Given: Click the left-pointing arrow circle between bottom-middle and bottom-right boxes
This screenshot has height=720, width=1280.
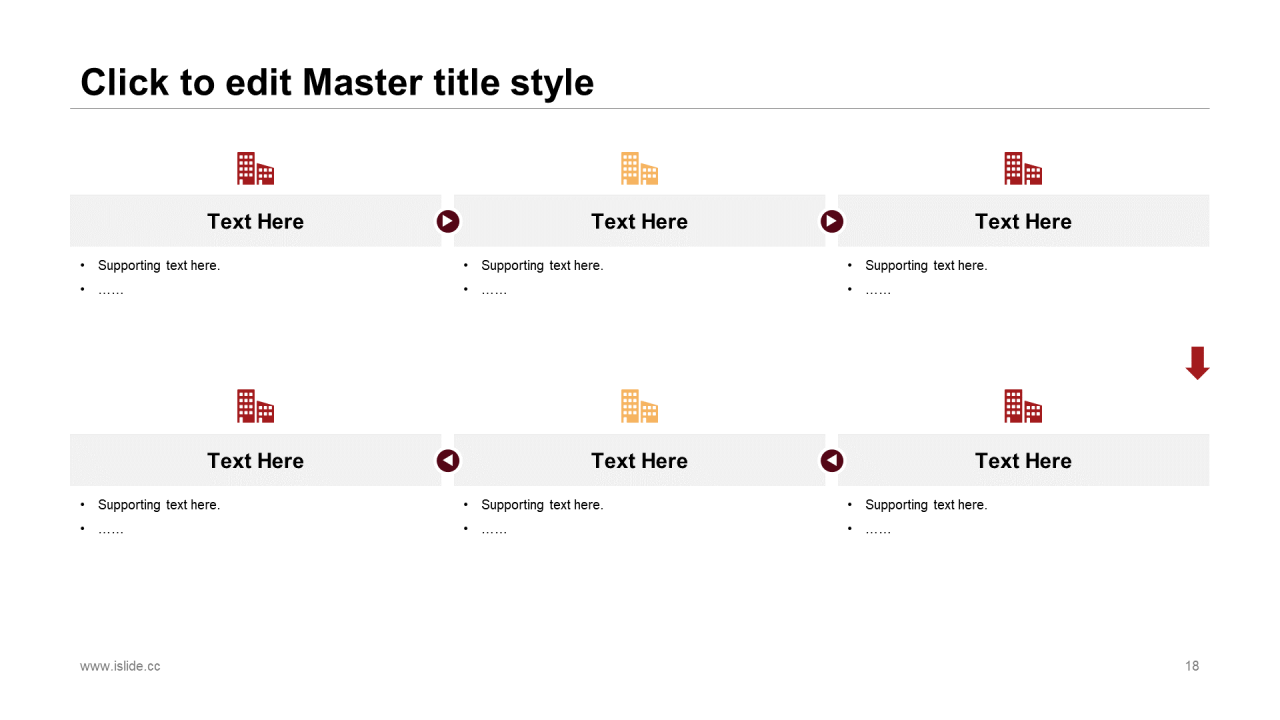Looking at the screenshot, I should pos(832,460).
